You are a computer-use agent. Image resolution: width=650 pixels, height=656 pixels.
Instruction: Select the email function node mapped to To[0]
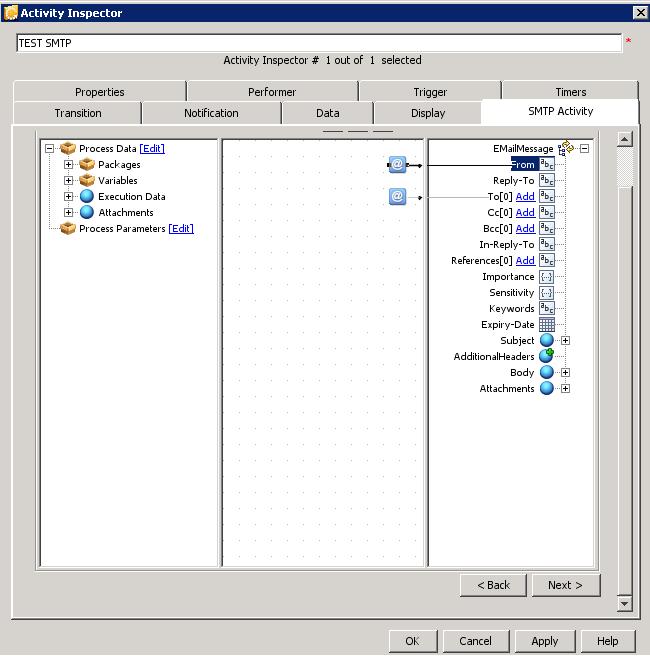[x=397, y=196]
